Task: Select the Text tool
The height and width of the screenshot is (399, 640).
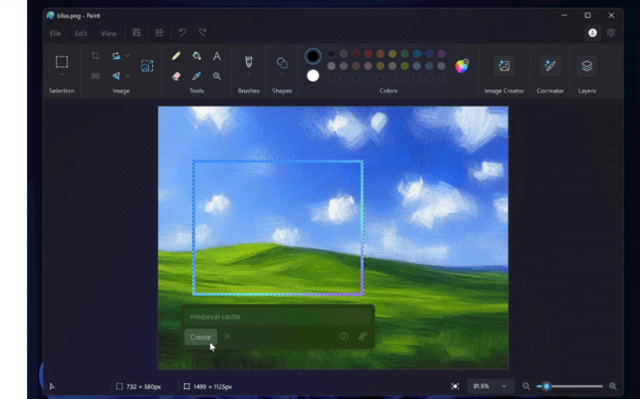Action: (217, 56)
